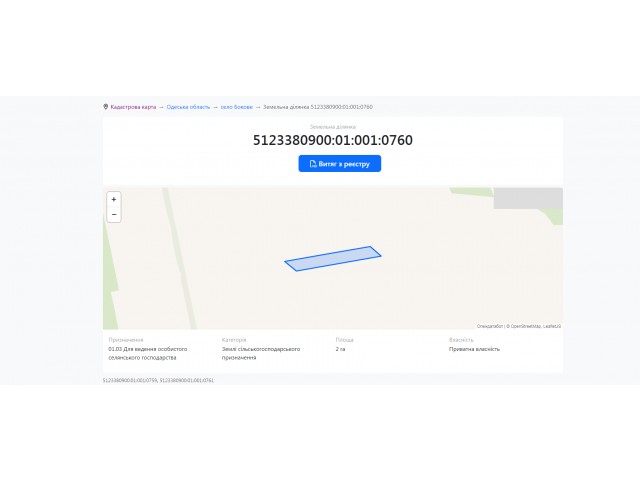640x480 pixels.
Task: Open the село Бокове breadcrumb link
Action: (237, 107)
